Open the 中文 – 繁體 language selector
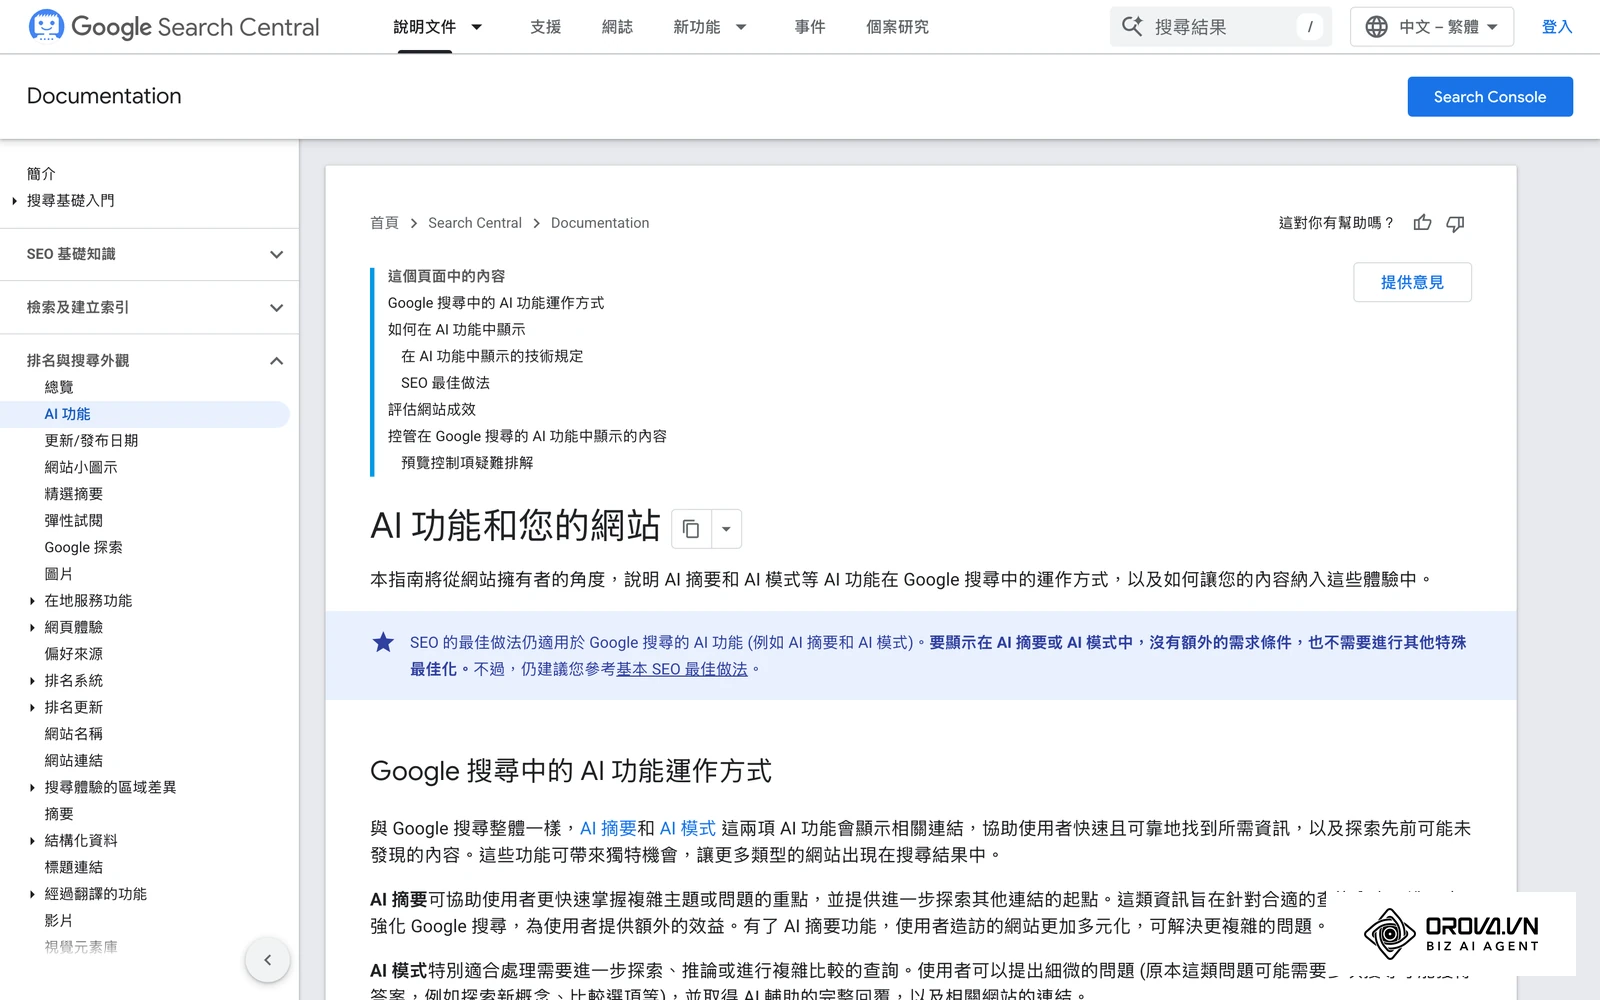 pos(1431,27)
